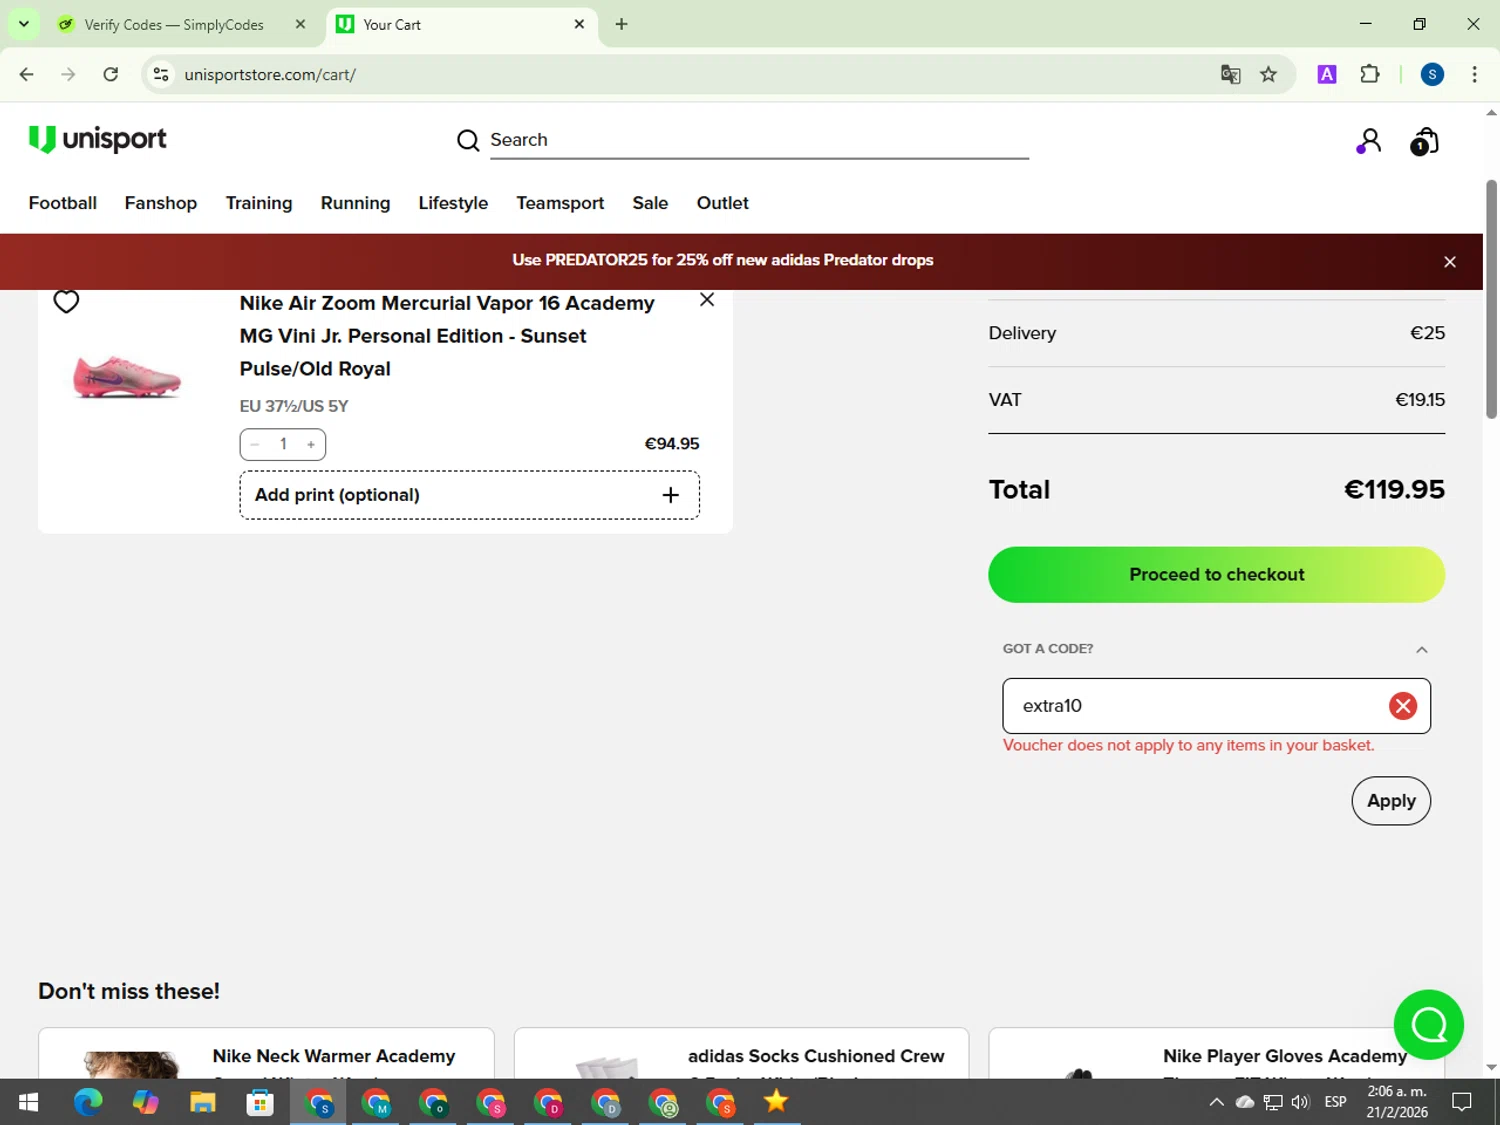Open the ESP language input indicator
This screenshot has width=1500, height=1125.
pyautogui.click(x=1335, y=1102)
